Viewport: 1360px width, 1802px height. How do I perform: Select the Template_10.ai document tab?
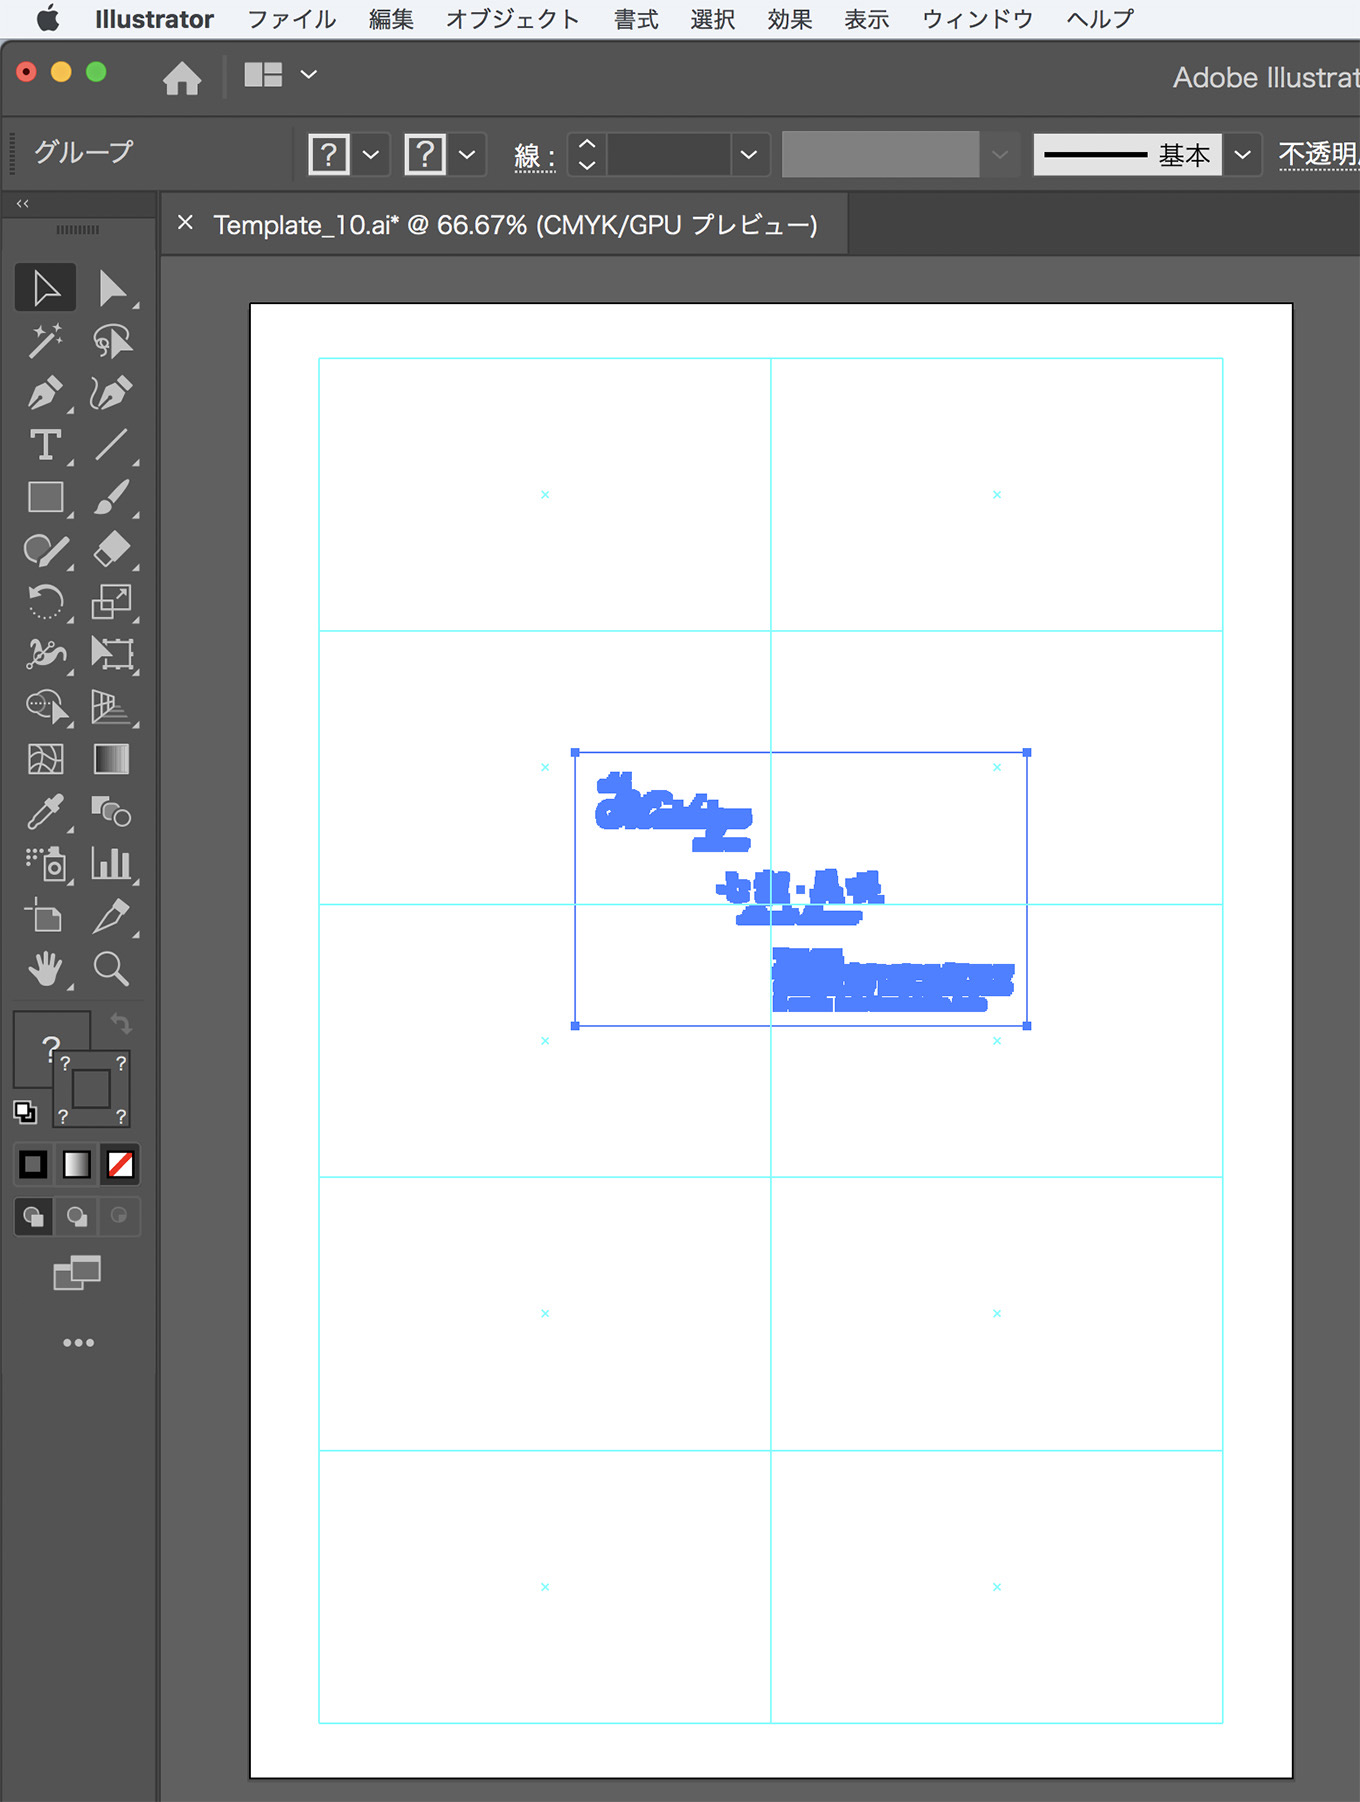click(515, 225)
